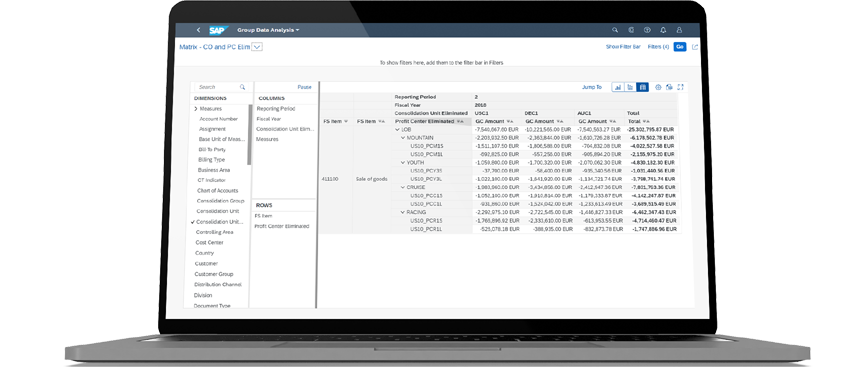Select Customer Group dimension
The width and height of the screenshot is (867, 367).
(x=213, y=274)
